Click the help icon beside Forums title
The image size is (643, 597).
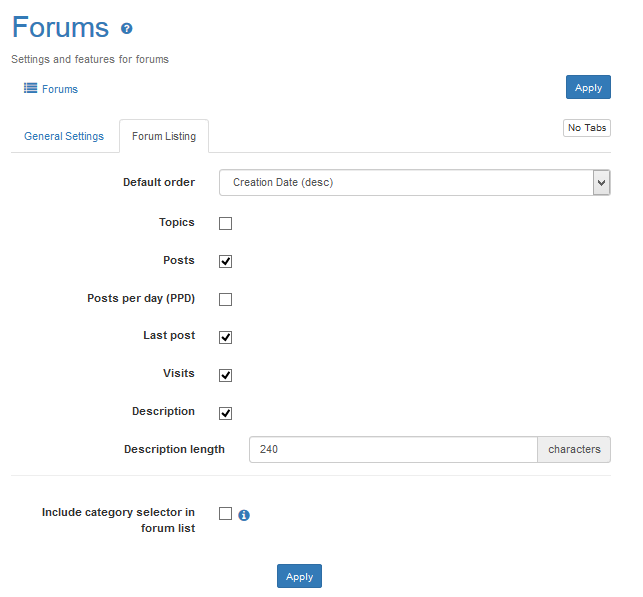click(126, 29)
